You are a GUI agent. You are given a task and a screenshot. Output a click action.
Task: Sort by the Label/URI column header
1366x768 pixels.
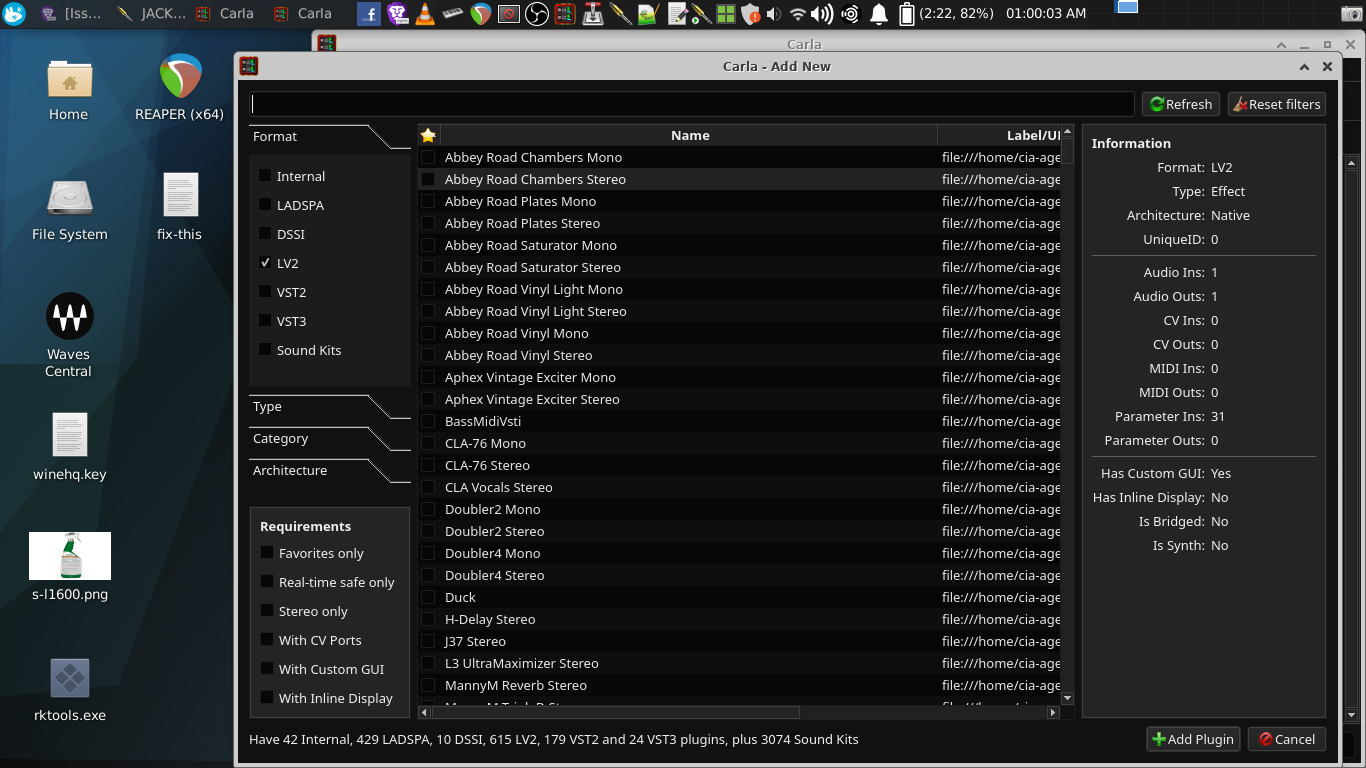(999, 135)
